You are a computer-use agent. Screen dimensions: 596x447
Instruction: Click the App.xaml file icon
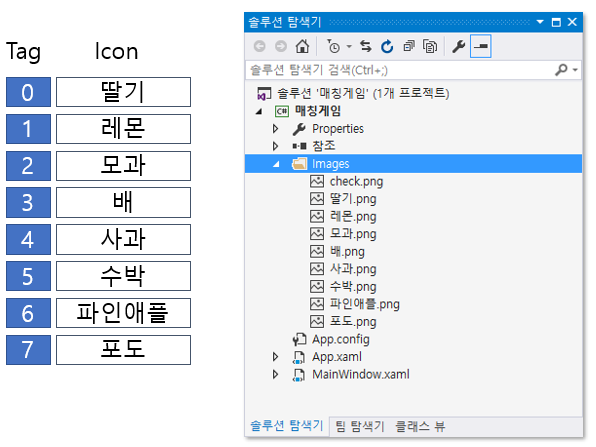pyautogui.click(x=299, y=357)
